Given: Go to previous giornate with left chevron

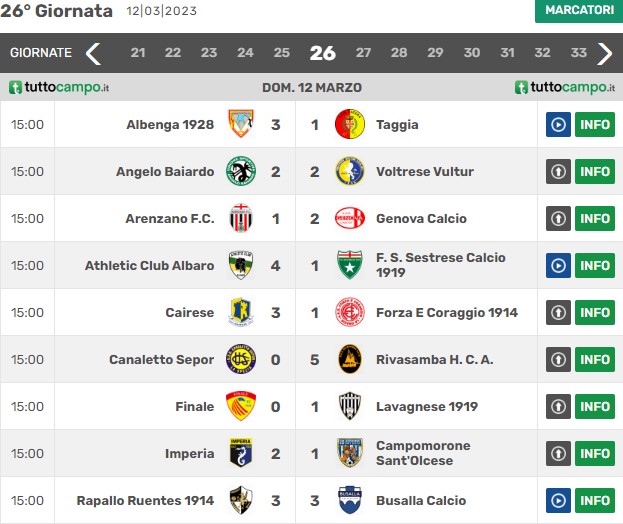Looking at the screenshot, I should [93, 53].
